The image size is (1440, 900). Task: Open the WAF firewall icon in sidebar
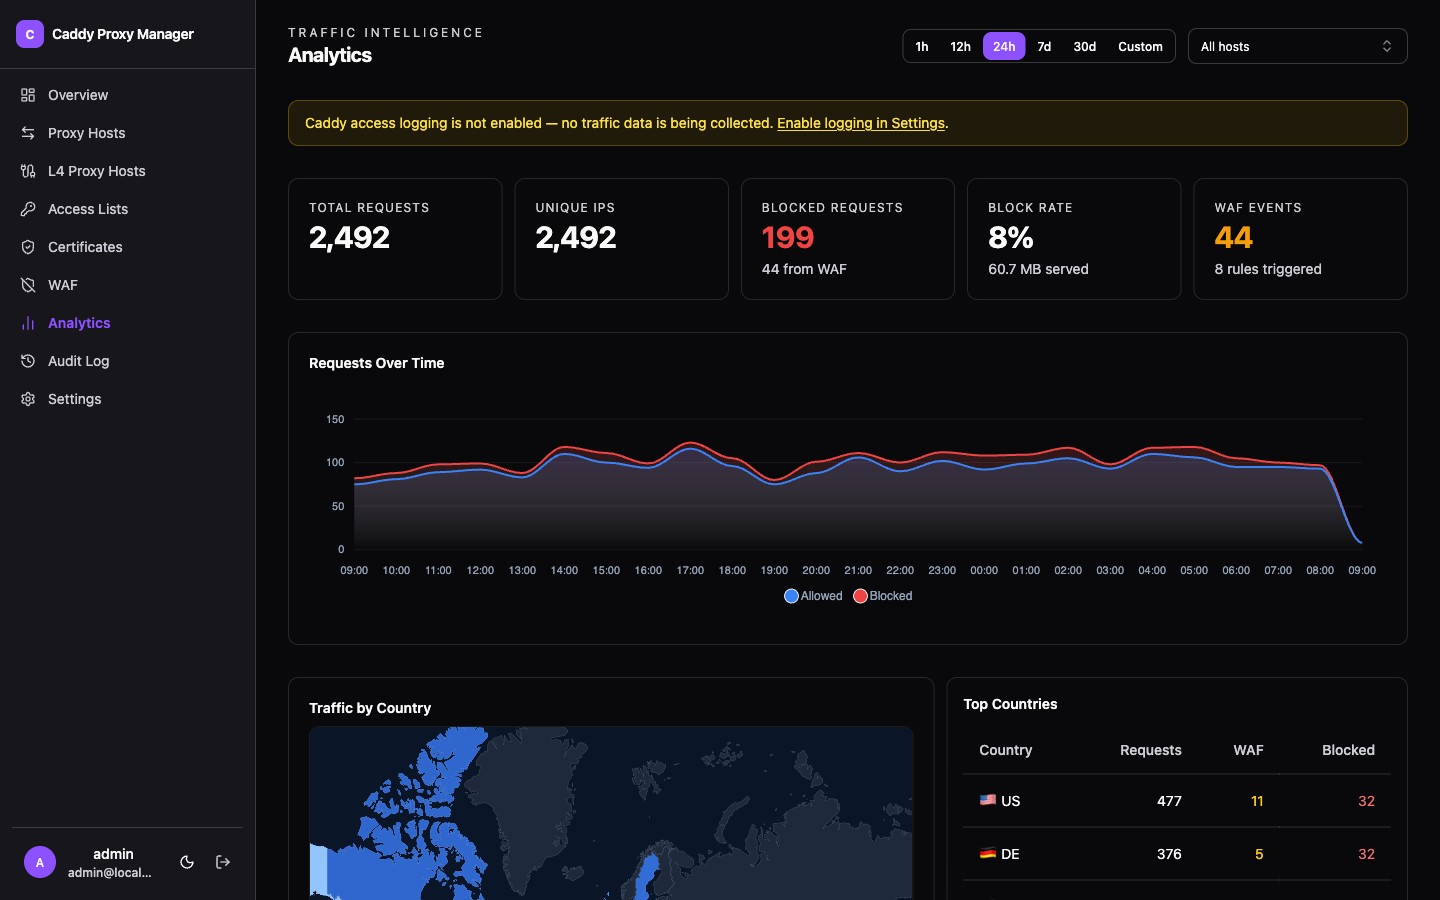click(27, 284)
